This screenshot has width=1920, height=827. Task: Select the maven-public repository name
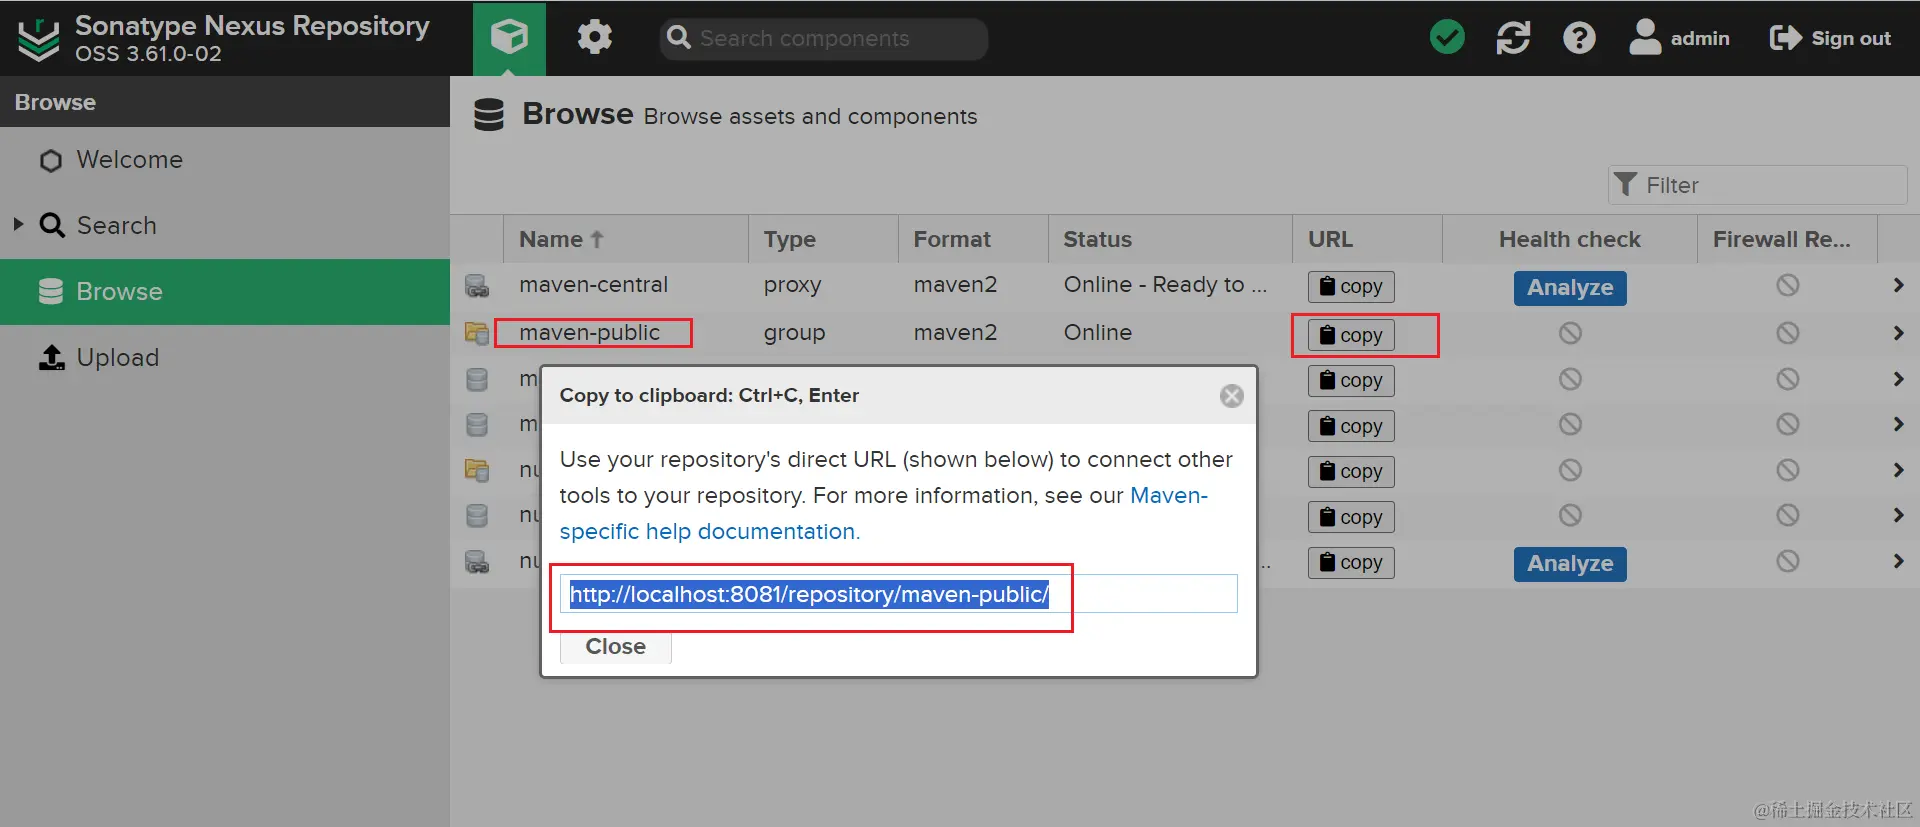[x=589, y=333]
